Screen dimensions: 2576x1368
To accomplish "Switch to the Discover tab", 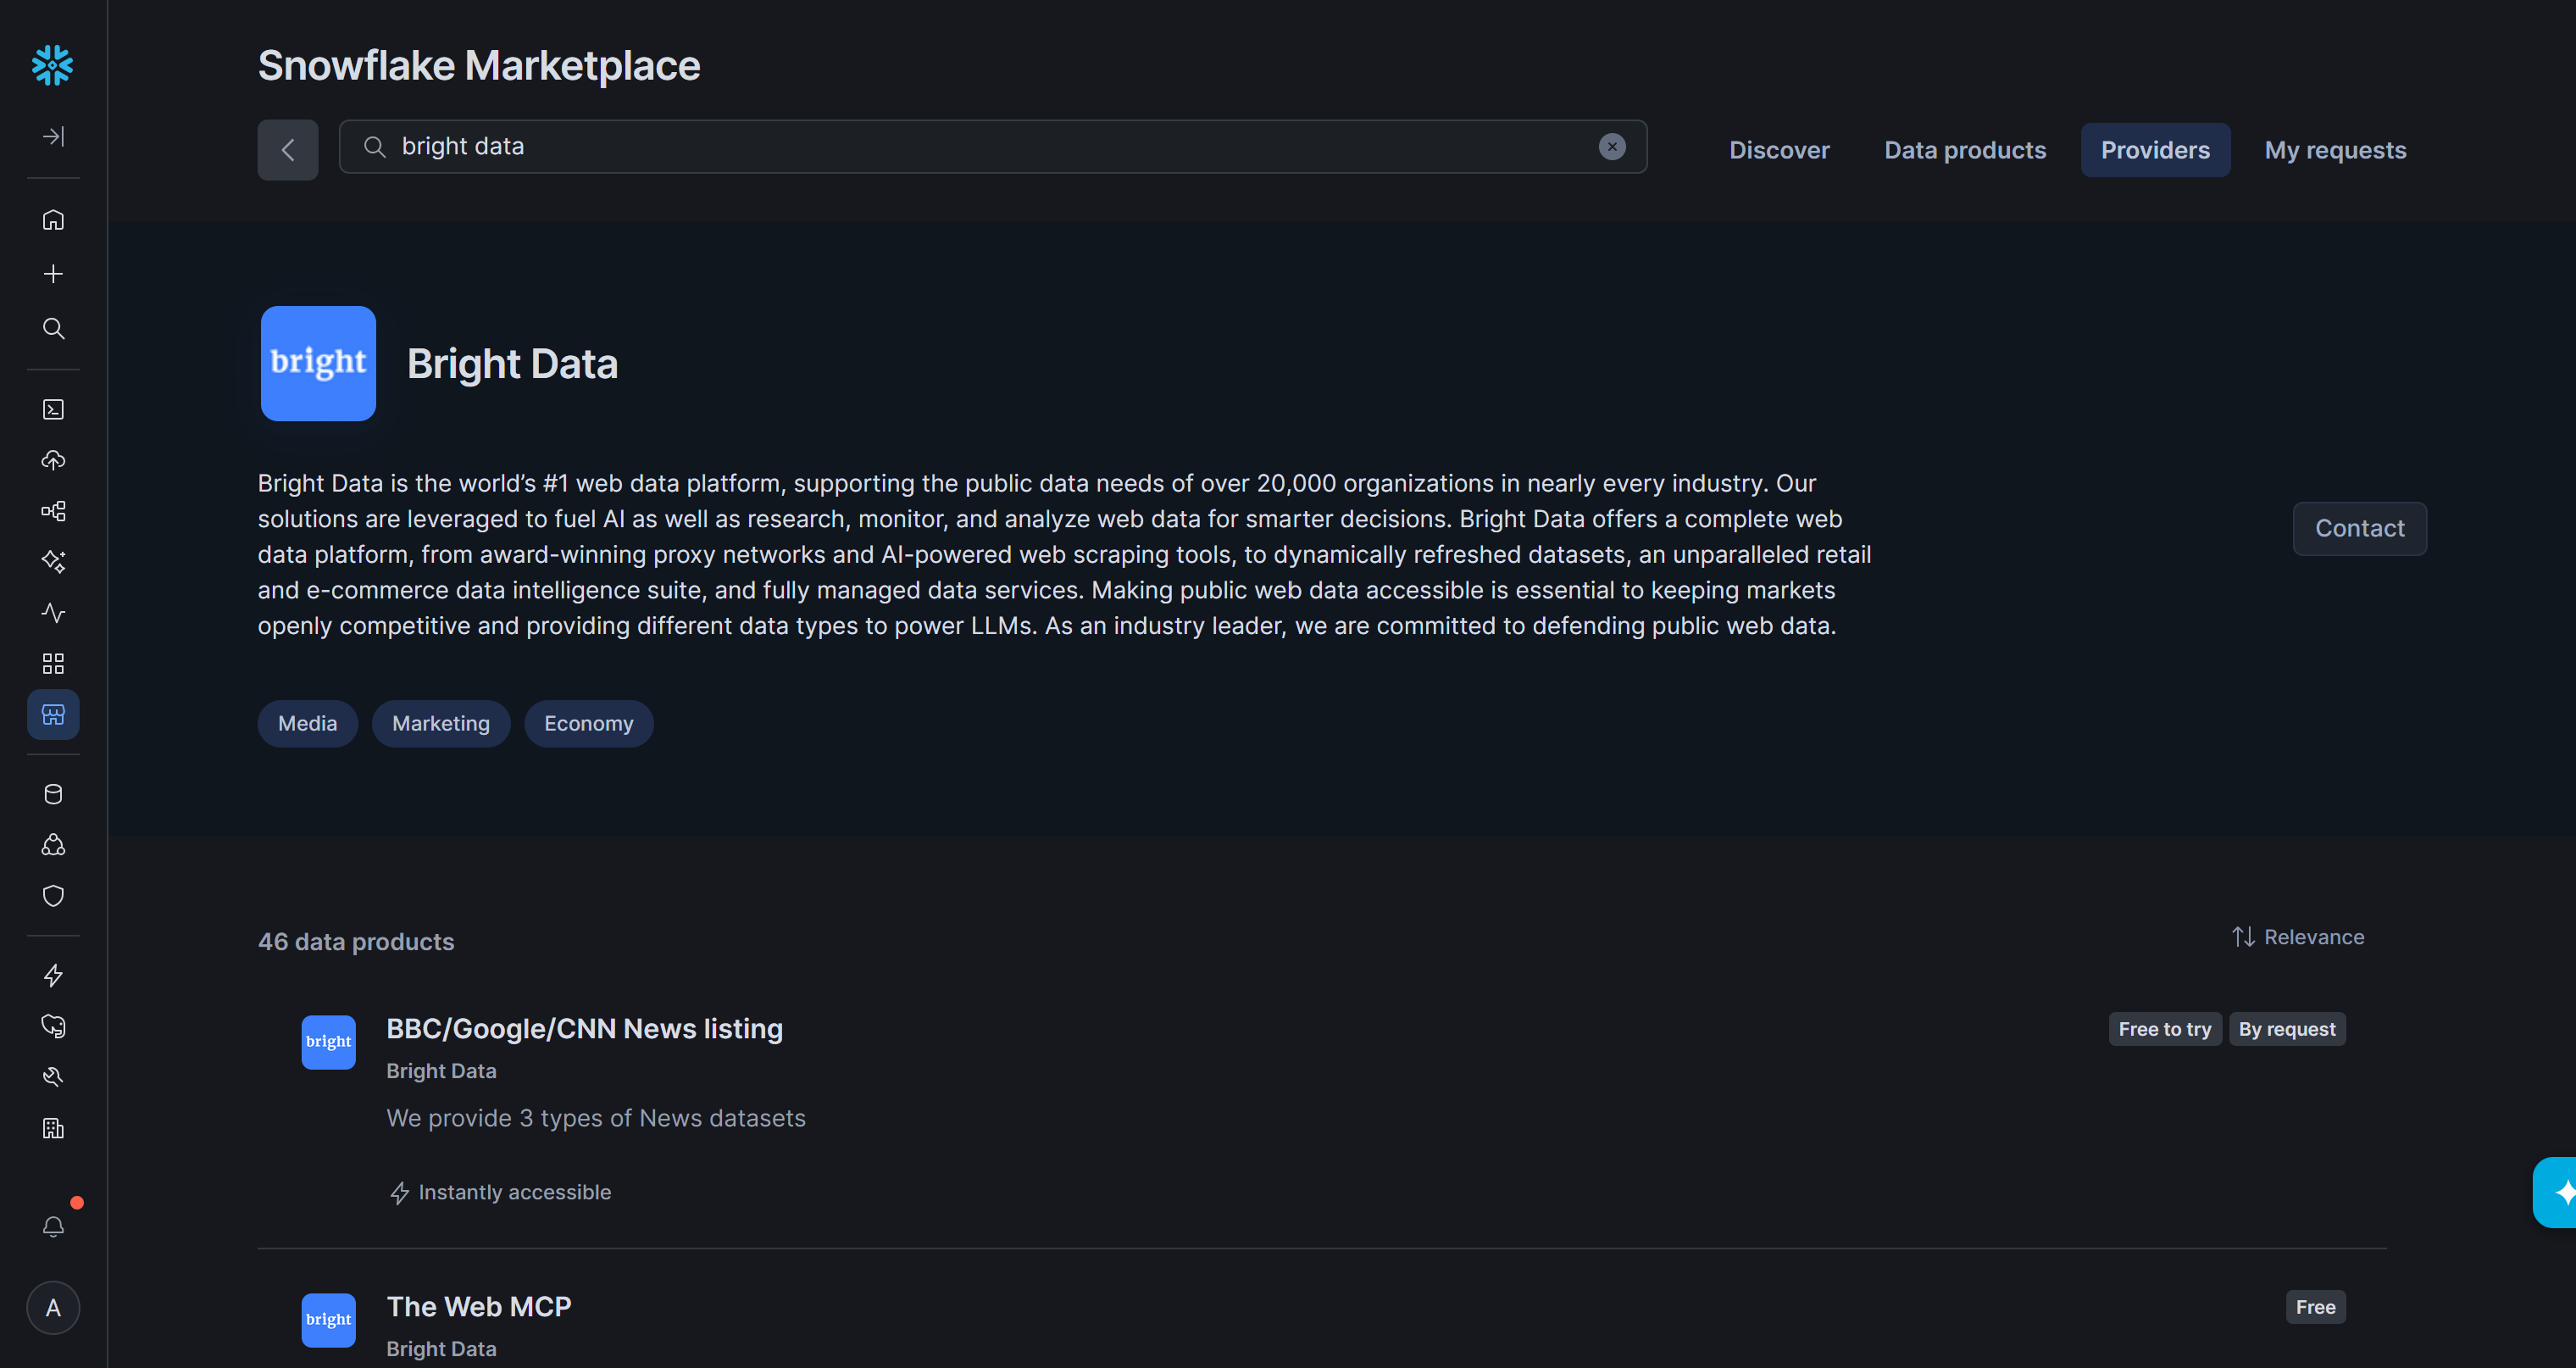I will tap(1779, 150).
